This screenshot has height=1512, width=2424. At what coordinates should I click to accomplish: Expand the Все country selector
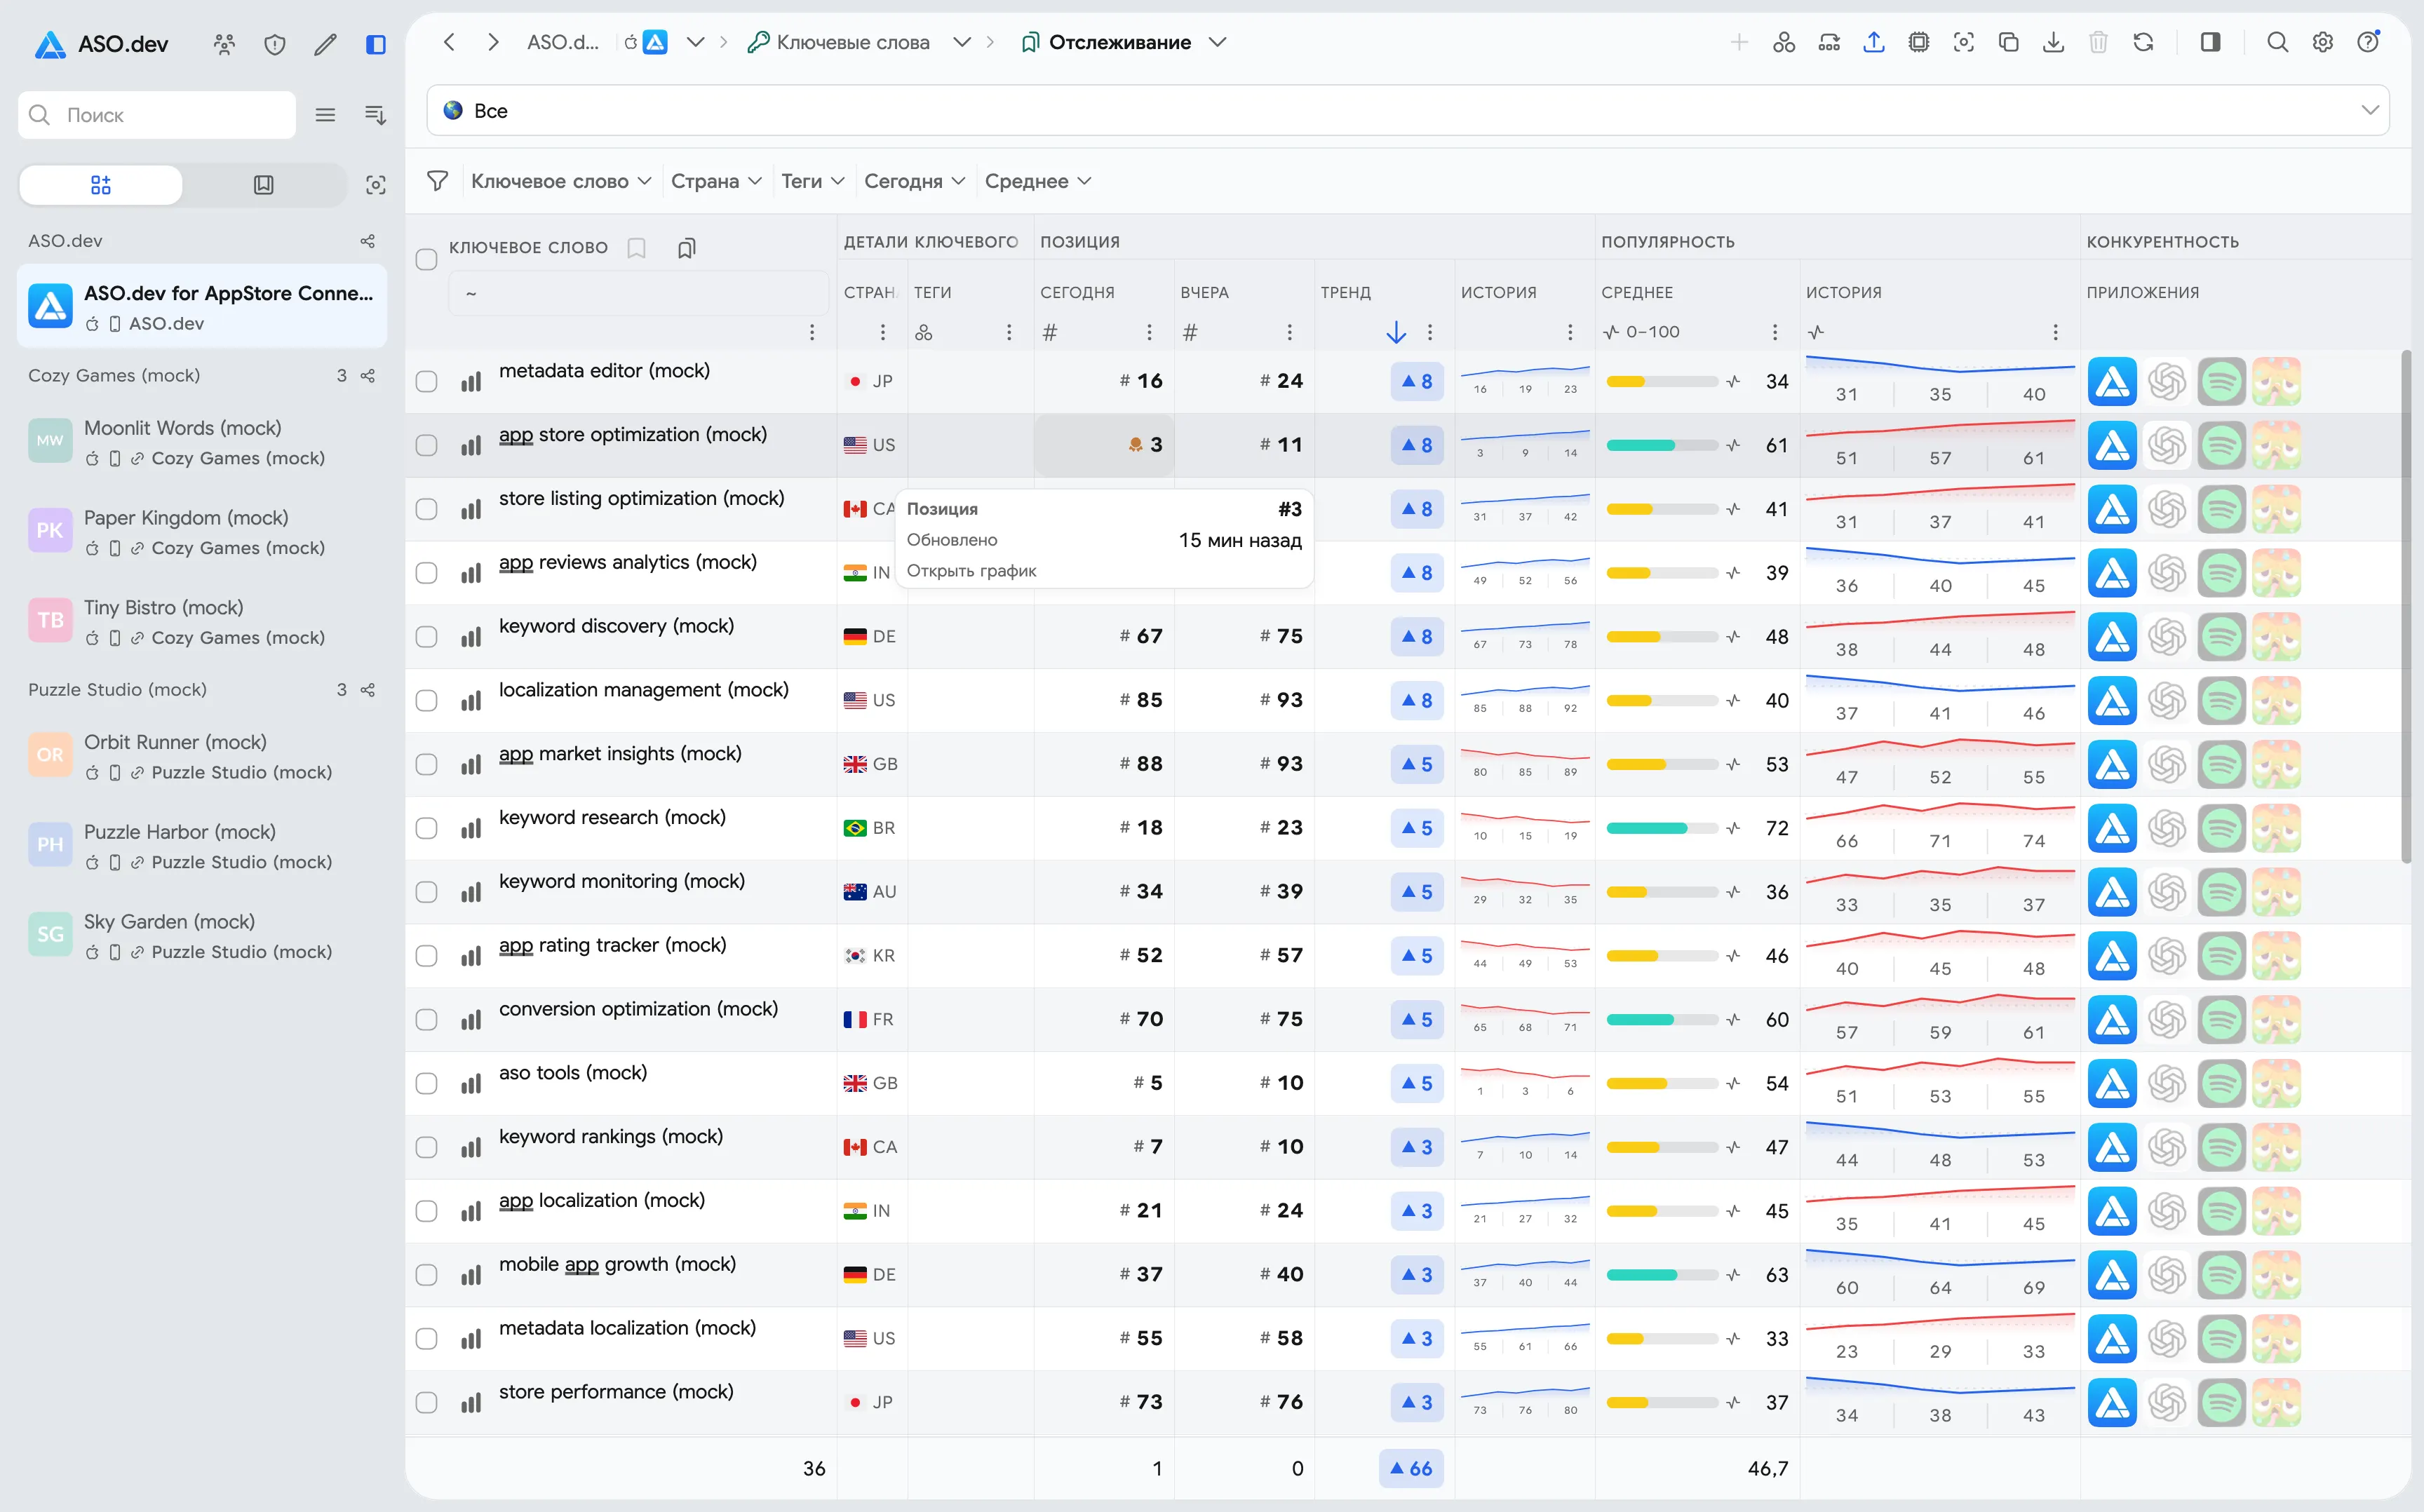[1408, 110]
